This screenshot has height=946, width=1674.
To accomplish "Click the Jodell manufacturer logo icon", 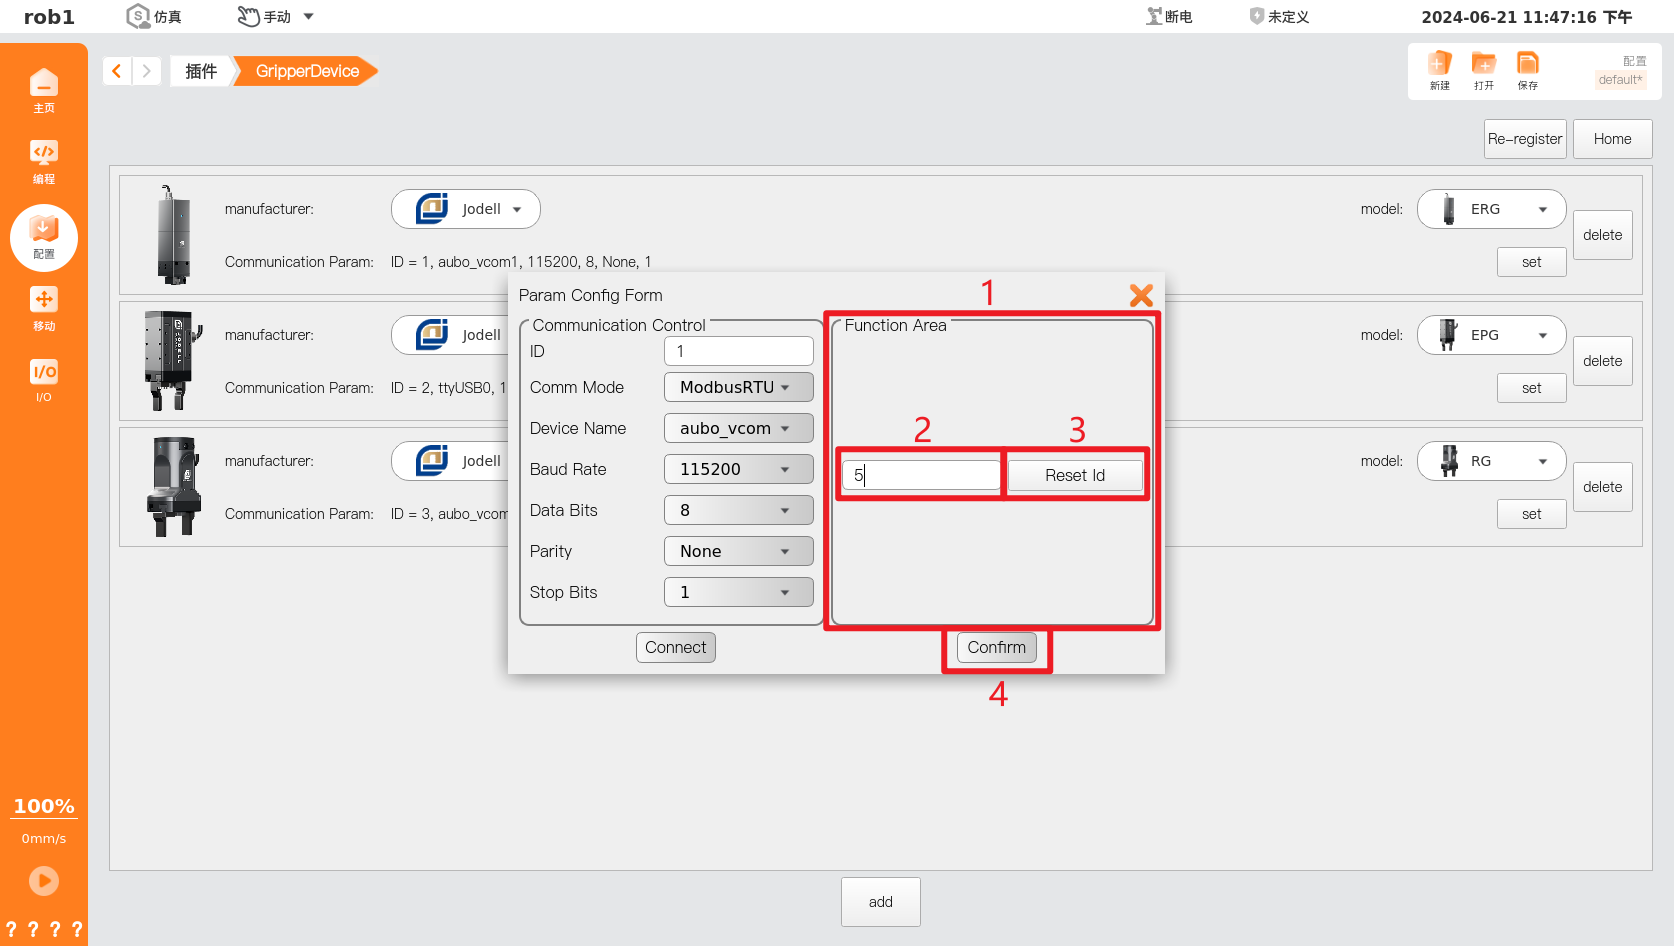I will tap(432, 209).
